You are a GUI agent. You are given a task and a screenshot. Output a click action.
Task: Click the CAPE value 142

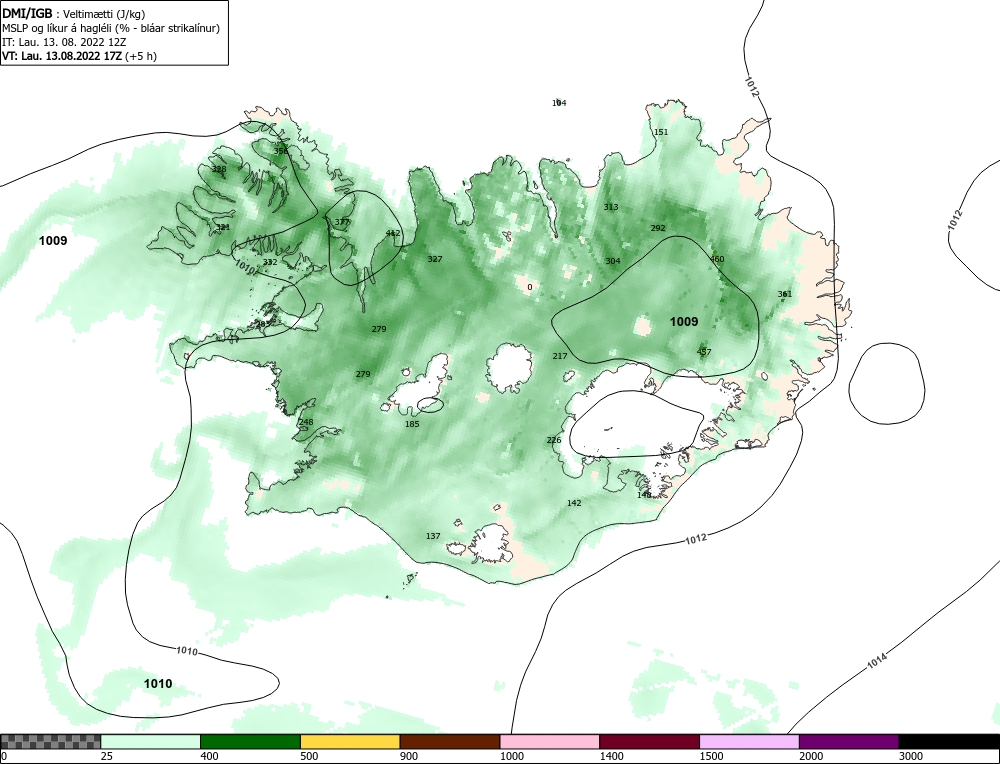coord(574,503)
